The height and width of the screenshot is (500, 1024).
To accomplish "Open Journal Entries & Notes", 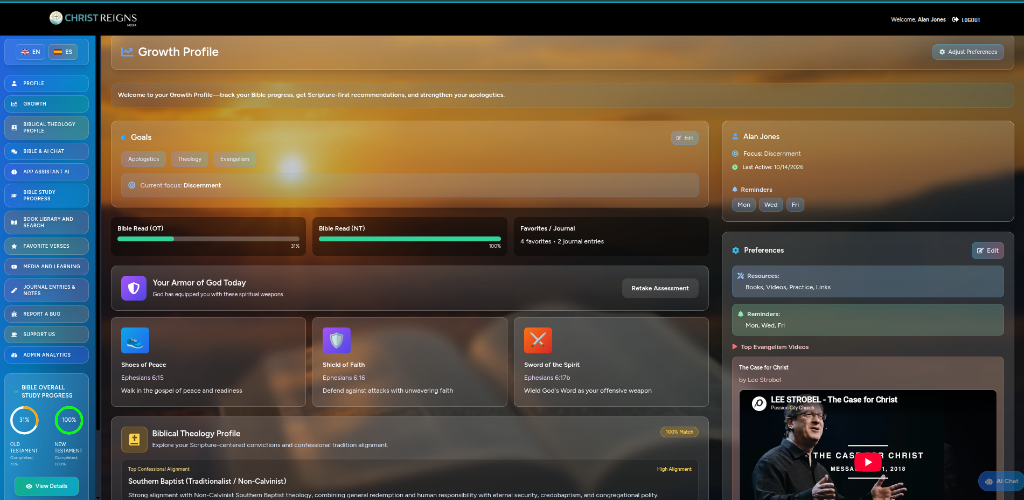I will [46, 290].
